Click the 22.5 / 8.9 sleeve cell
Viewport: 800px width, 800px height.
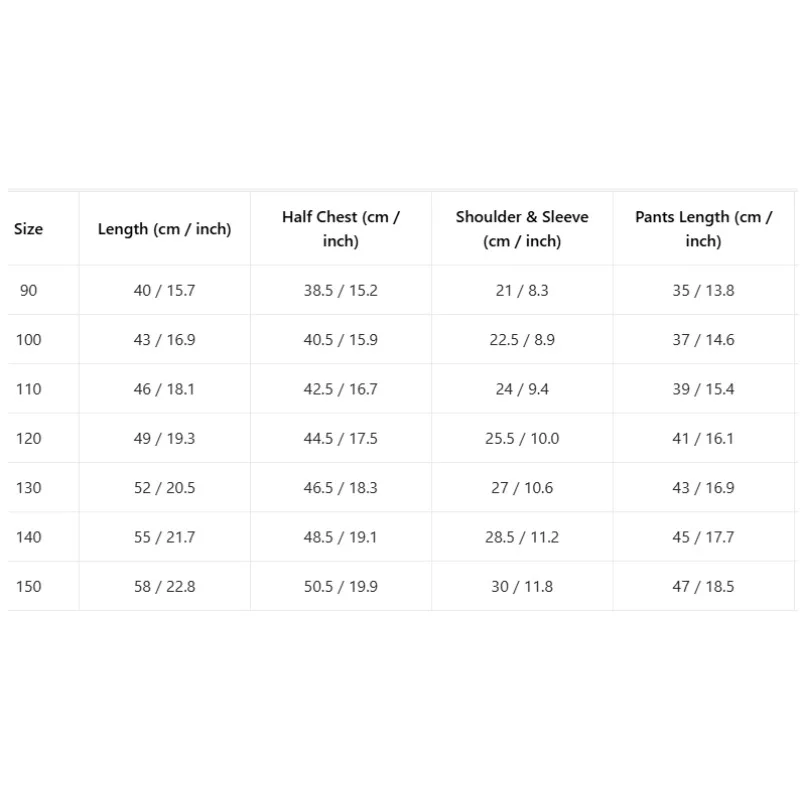(x=522, y=340)
